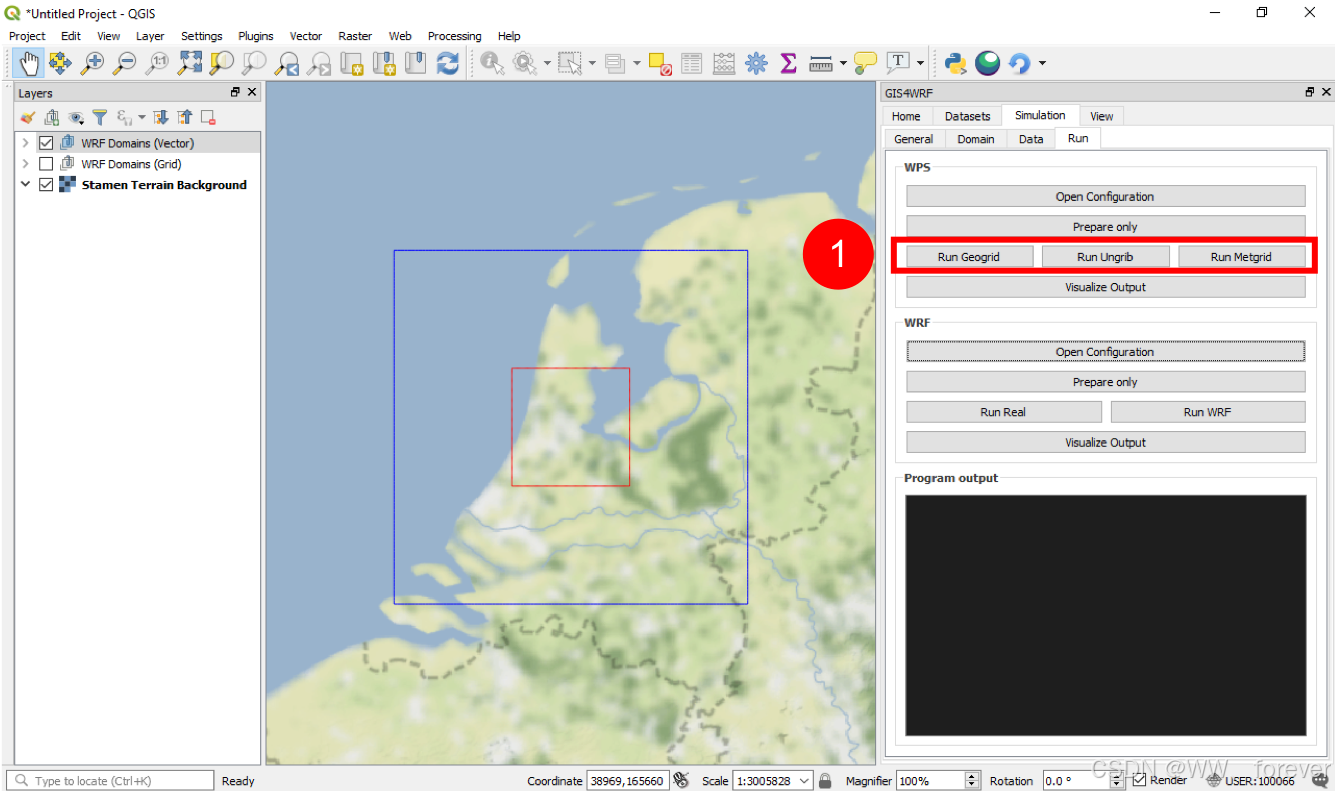The width and height of the screenshot is (1335, 791).
Task: Open dropdown arrow next to Text Annotation
Action: (920, 63)
